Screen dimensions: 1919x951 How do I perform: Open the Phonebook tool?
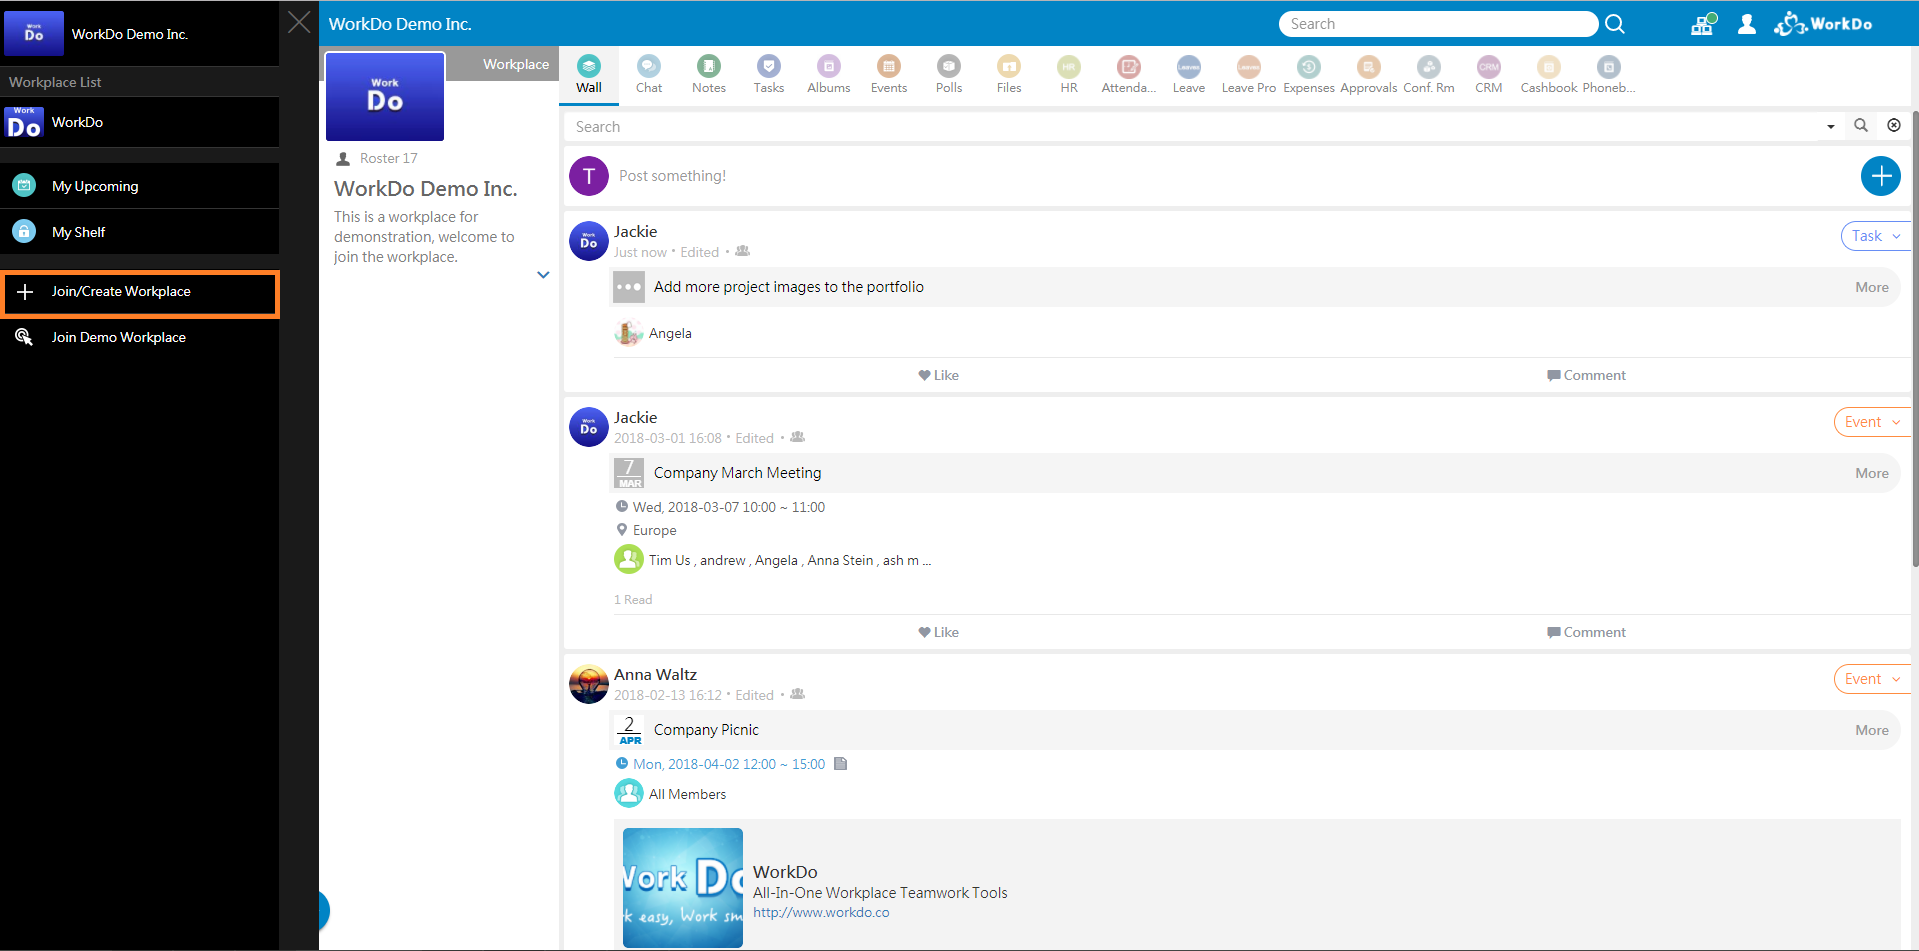click(1609, 75)
